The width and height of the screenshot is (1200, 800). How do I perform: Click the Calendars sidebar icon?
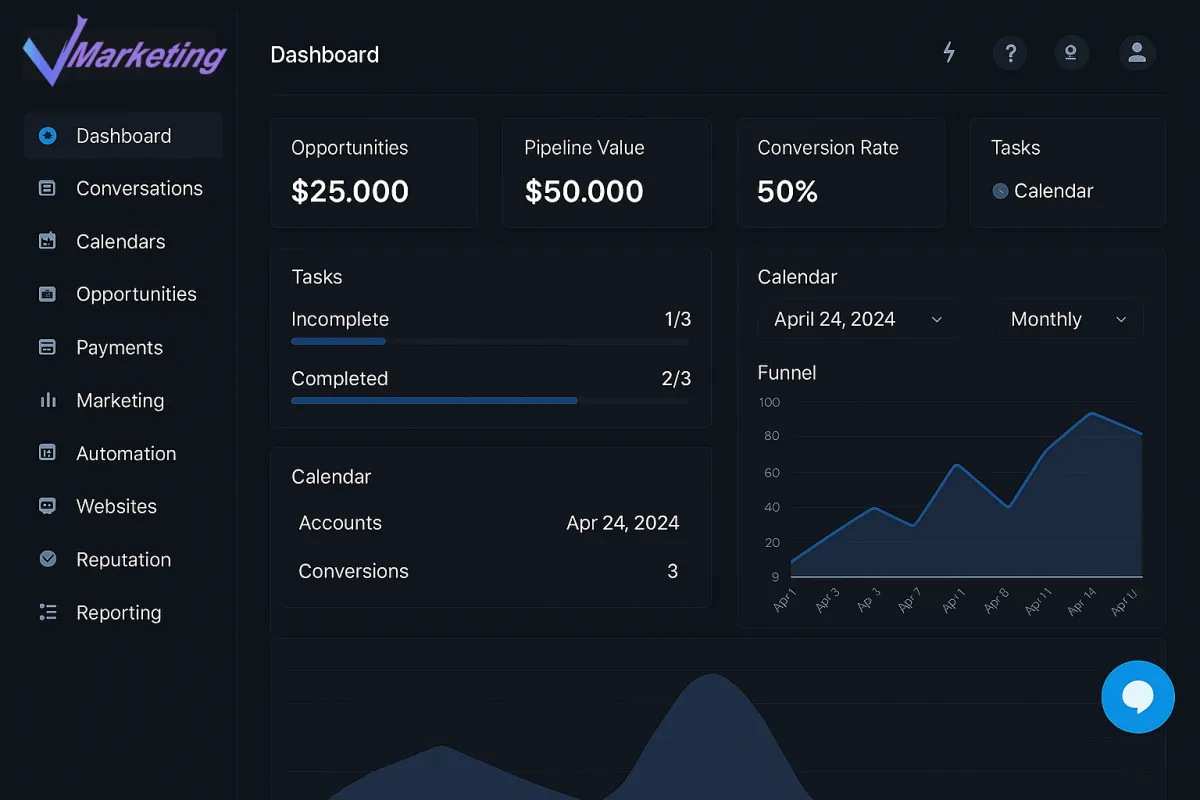(47, 241)
